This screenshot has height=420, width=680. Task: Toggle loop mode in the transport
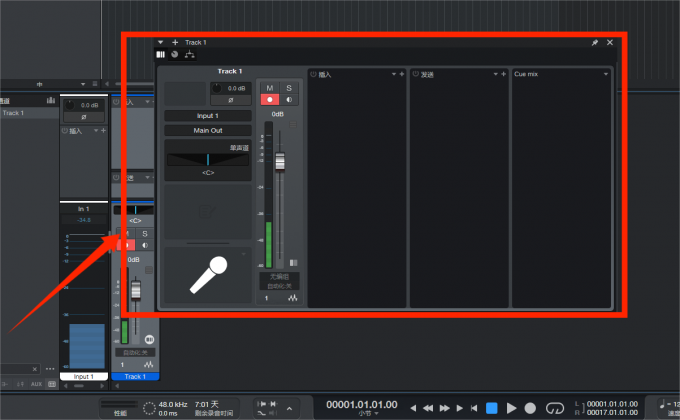pyautogui.click(x=555, y=408)
